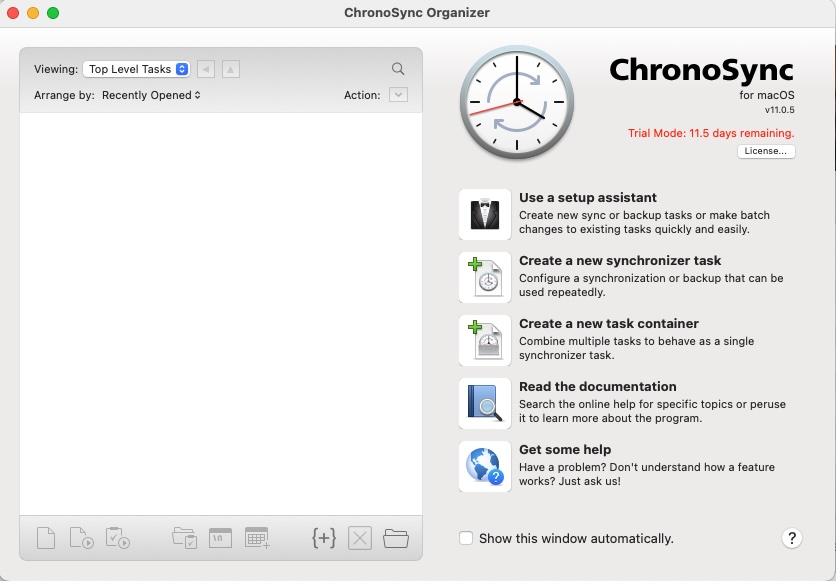Viewport: 836px width, 581px height.
Task: Click the green zoom window button
Action: 53,13
